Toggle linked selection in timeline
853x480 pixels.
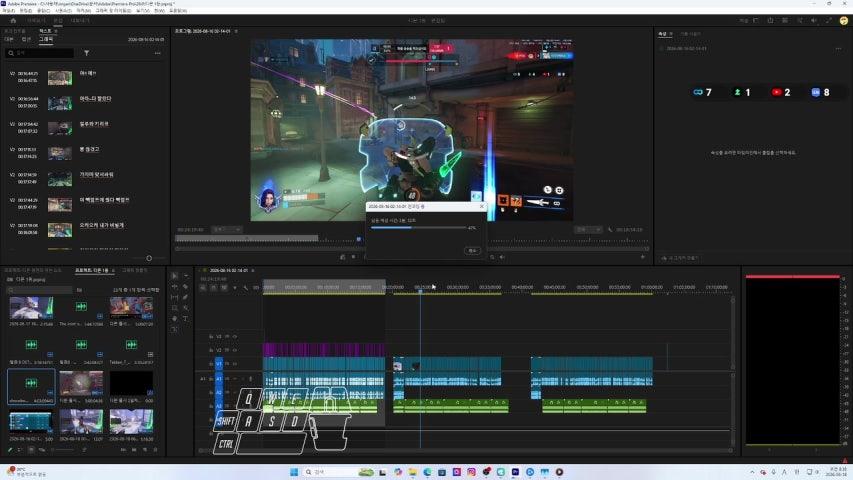pos(224,287)
